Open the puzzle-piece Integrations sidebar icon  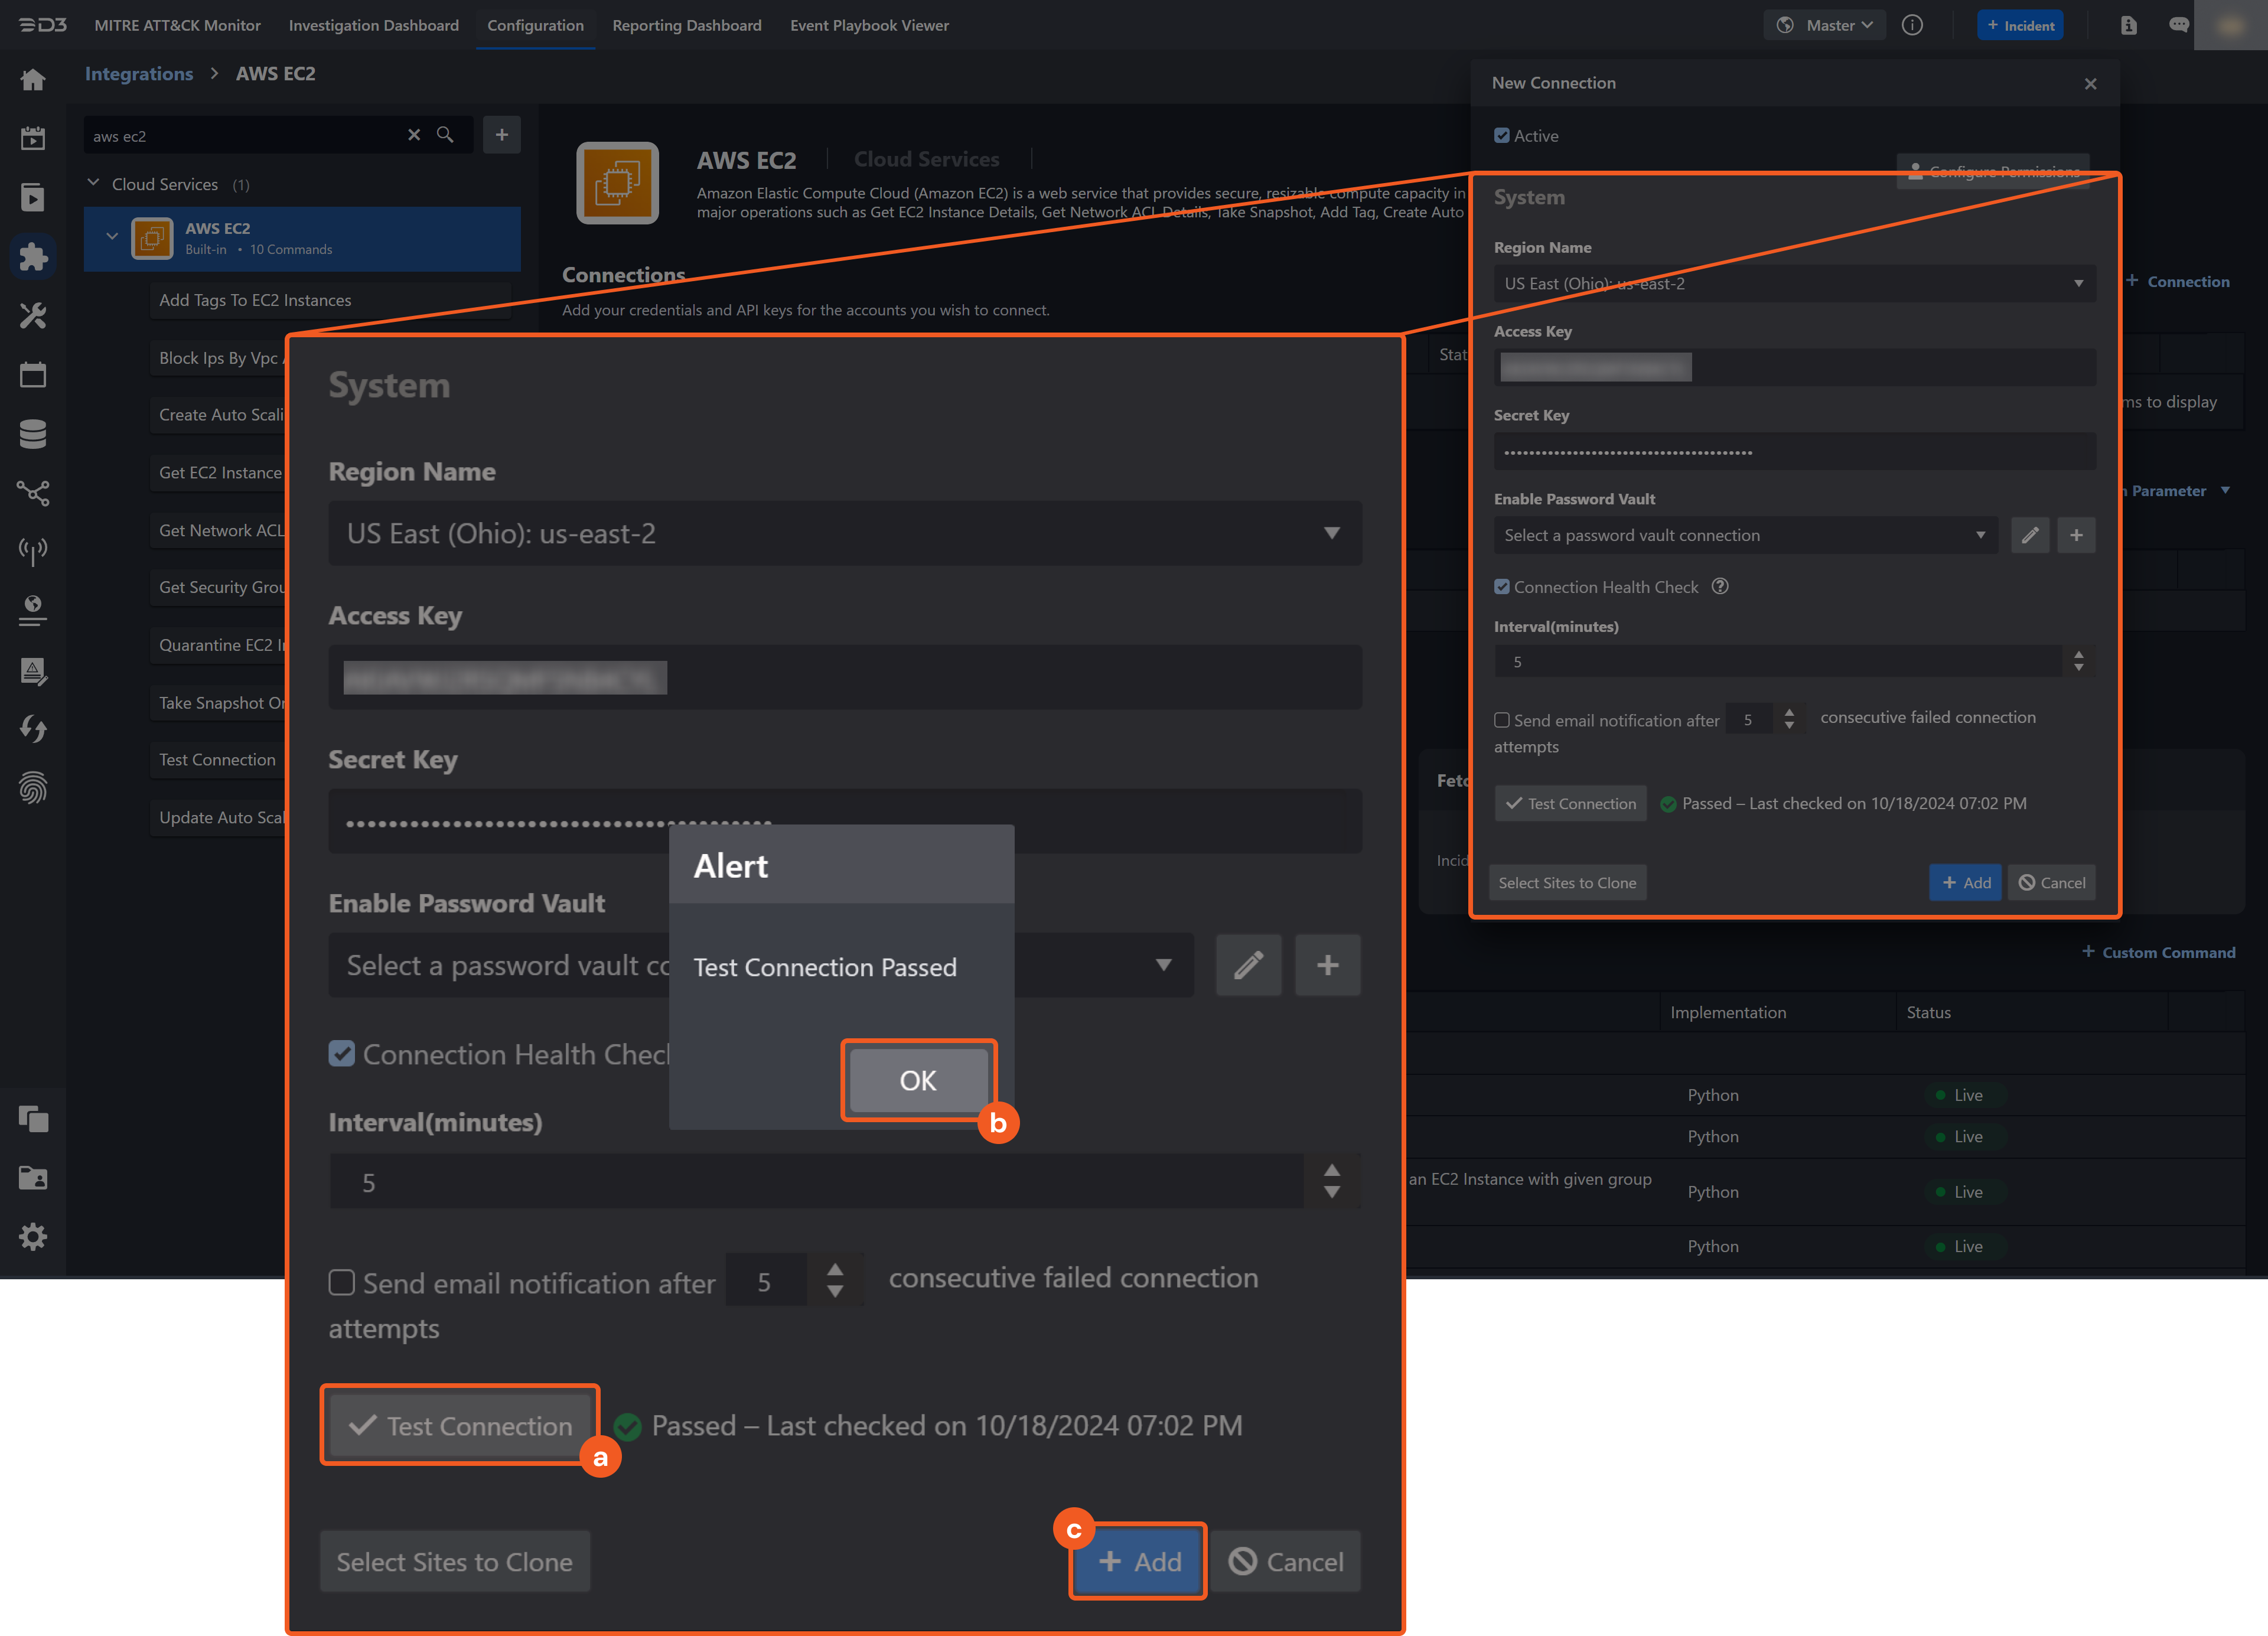click(33, 257)
